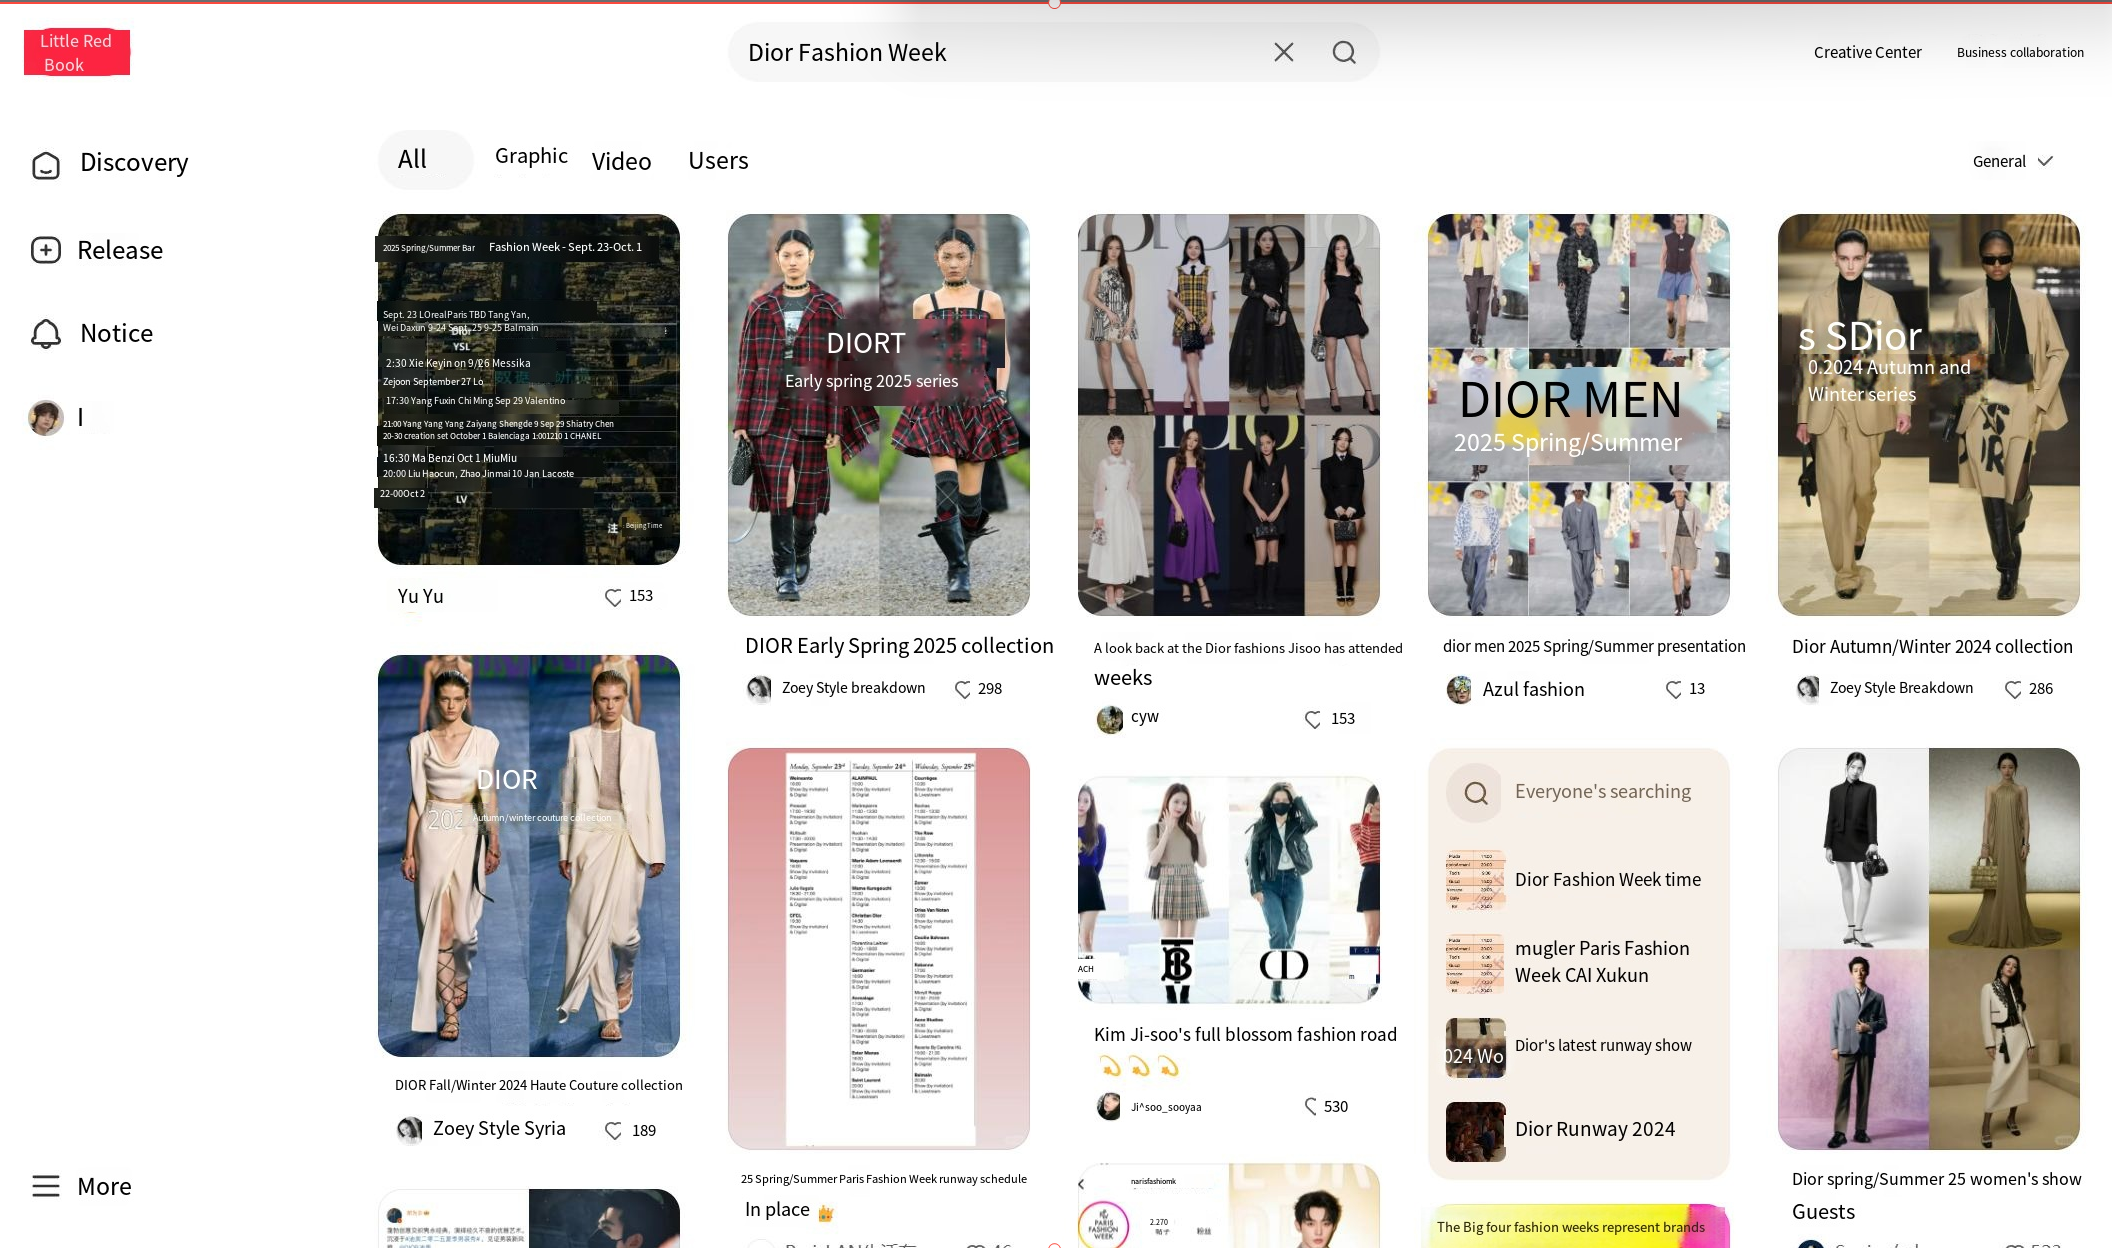Image resolution: width=2112 pixels, height=1248 pixels.
Task: Like the Azul fashion post heart
Action: pos(1673,689)
